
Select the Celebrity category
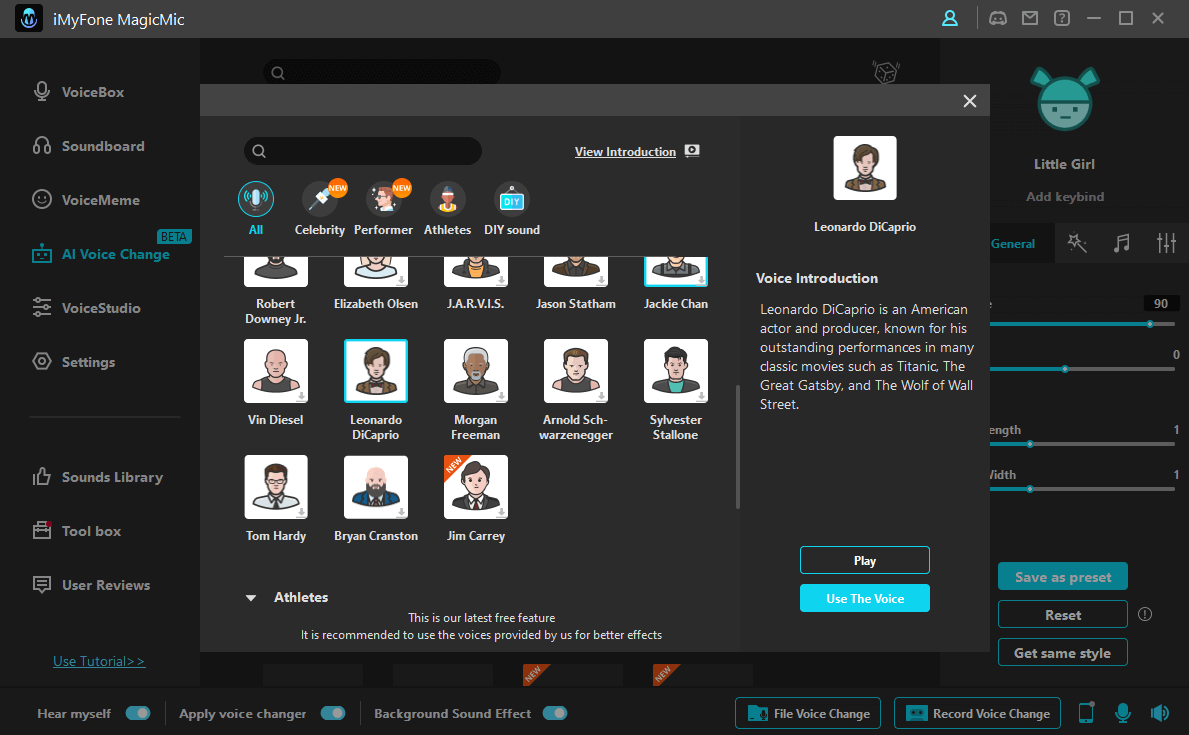coord(320,209)
